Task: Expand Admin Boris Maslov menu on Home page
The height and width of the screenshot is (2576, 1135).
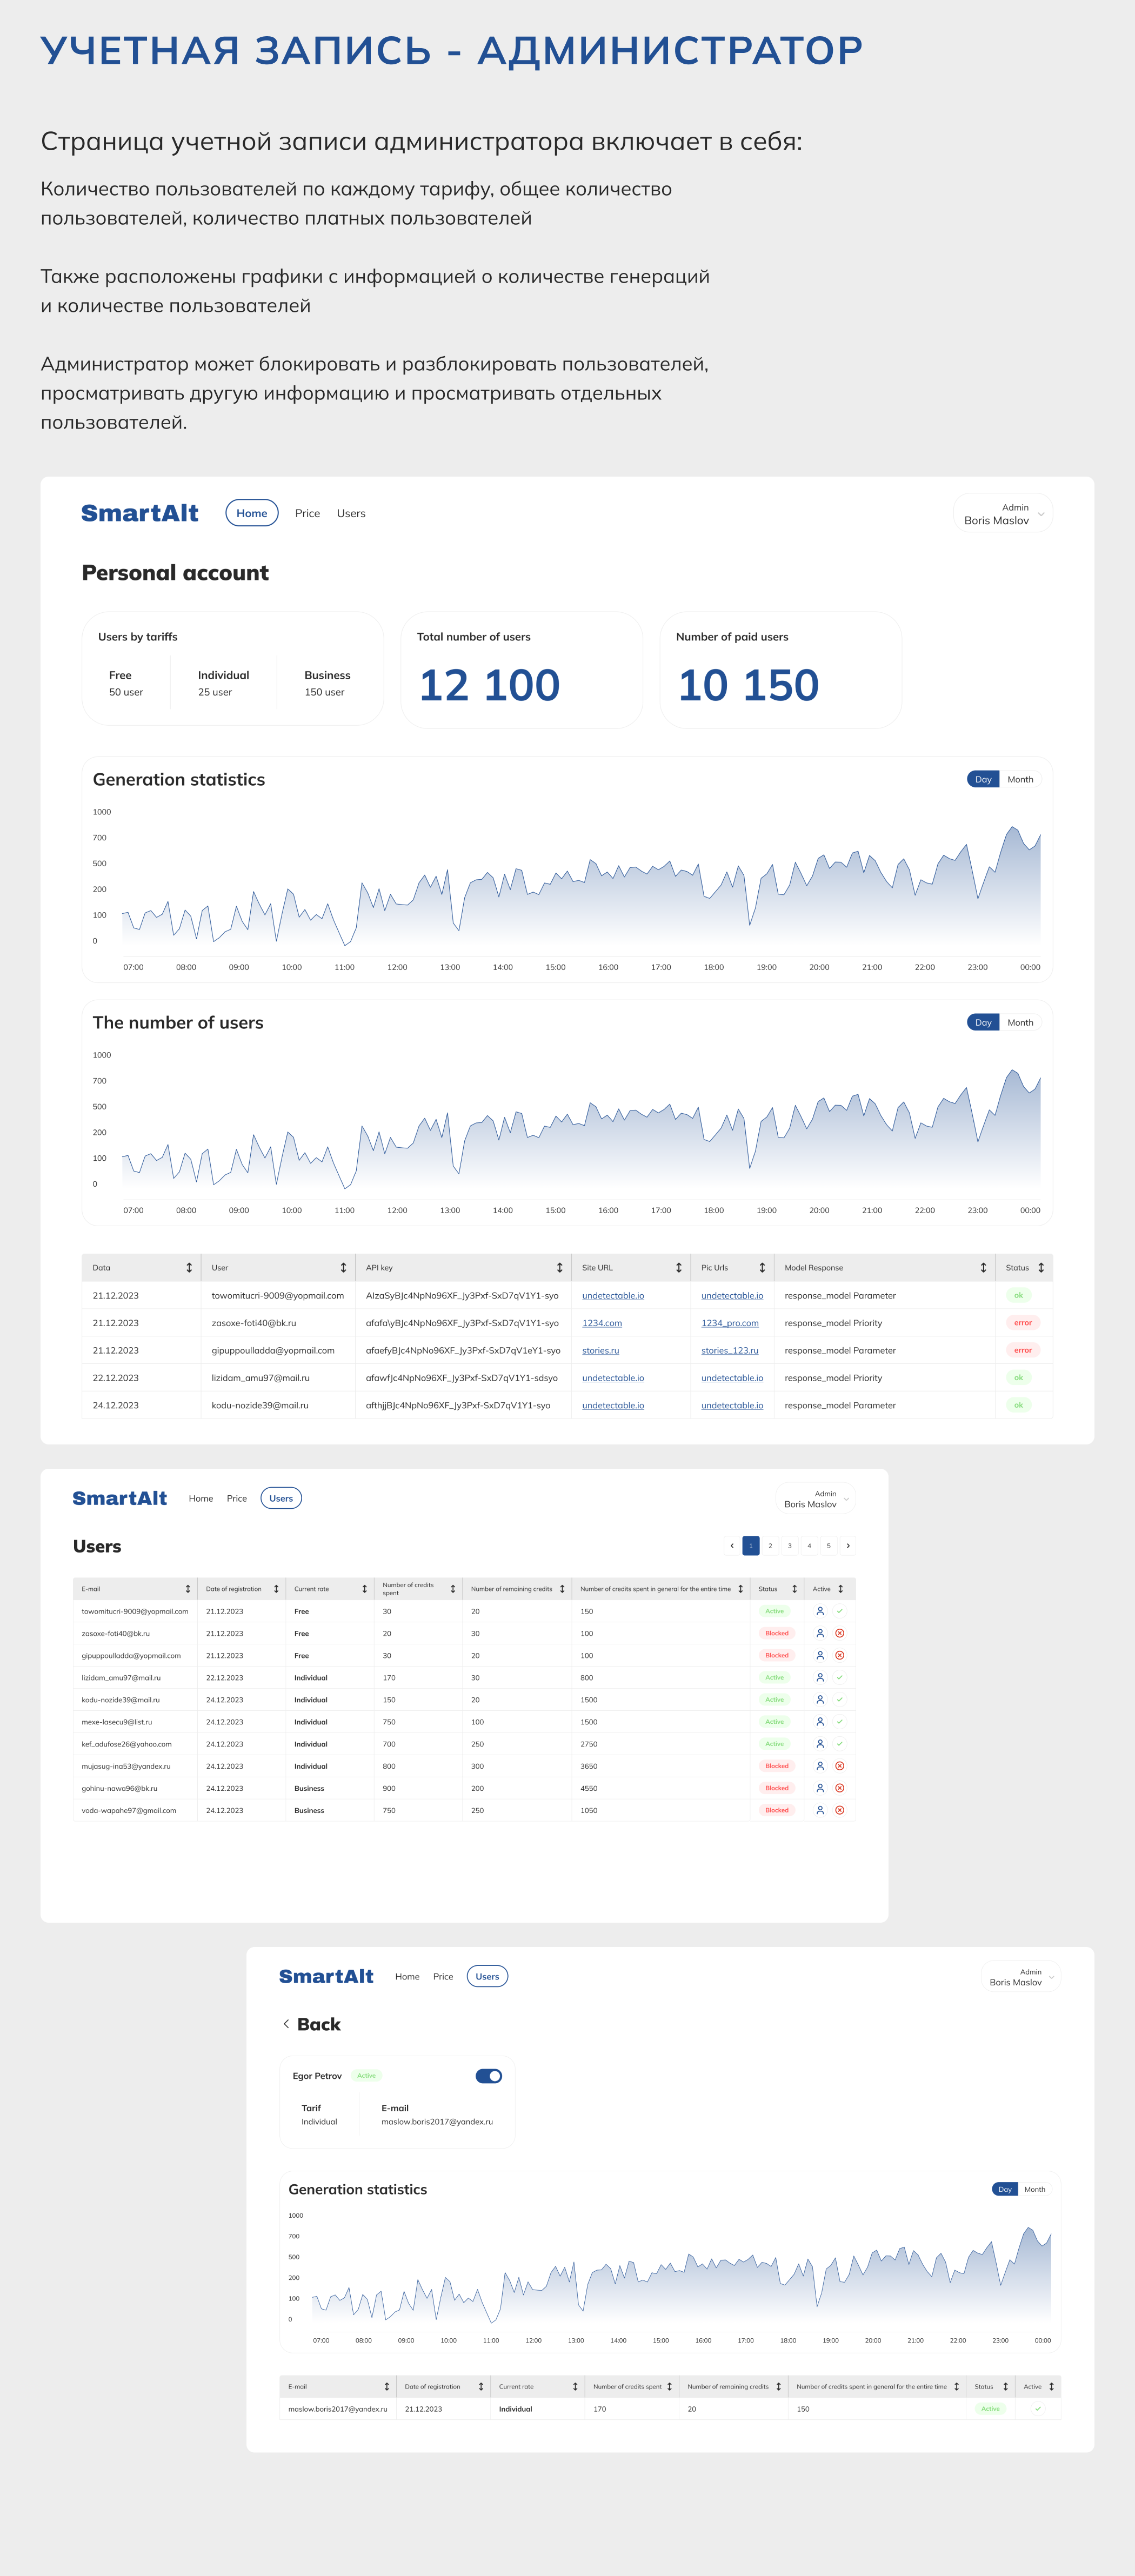Action: pos(1040,514)
